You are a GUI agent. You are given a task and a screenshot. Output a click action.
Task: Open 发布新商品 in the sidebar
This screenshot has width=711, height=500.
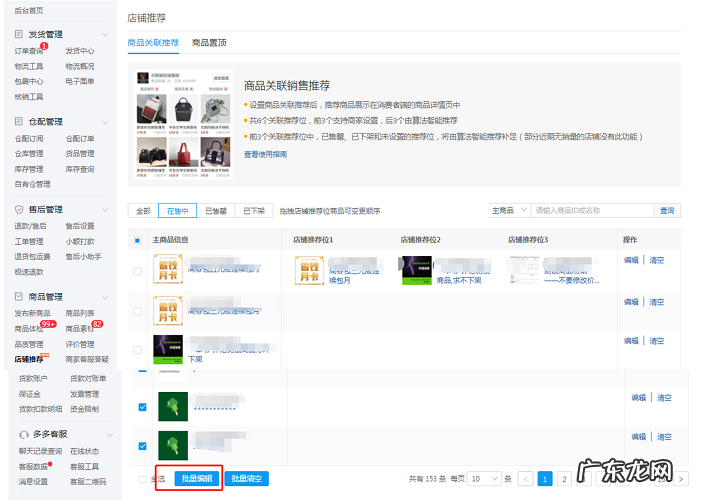33,313
